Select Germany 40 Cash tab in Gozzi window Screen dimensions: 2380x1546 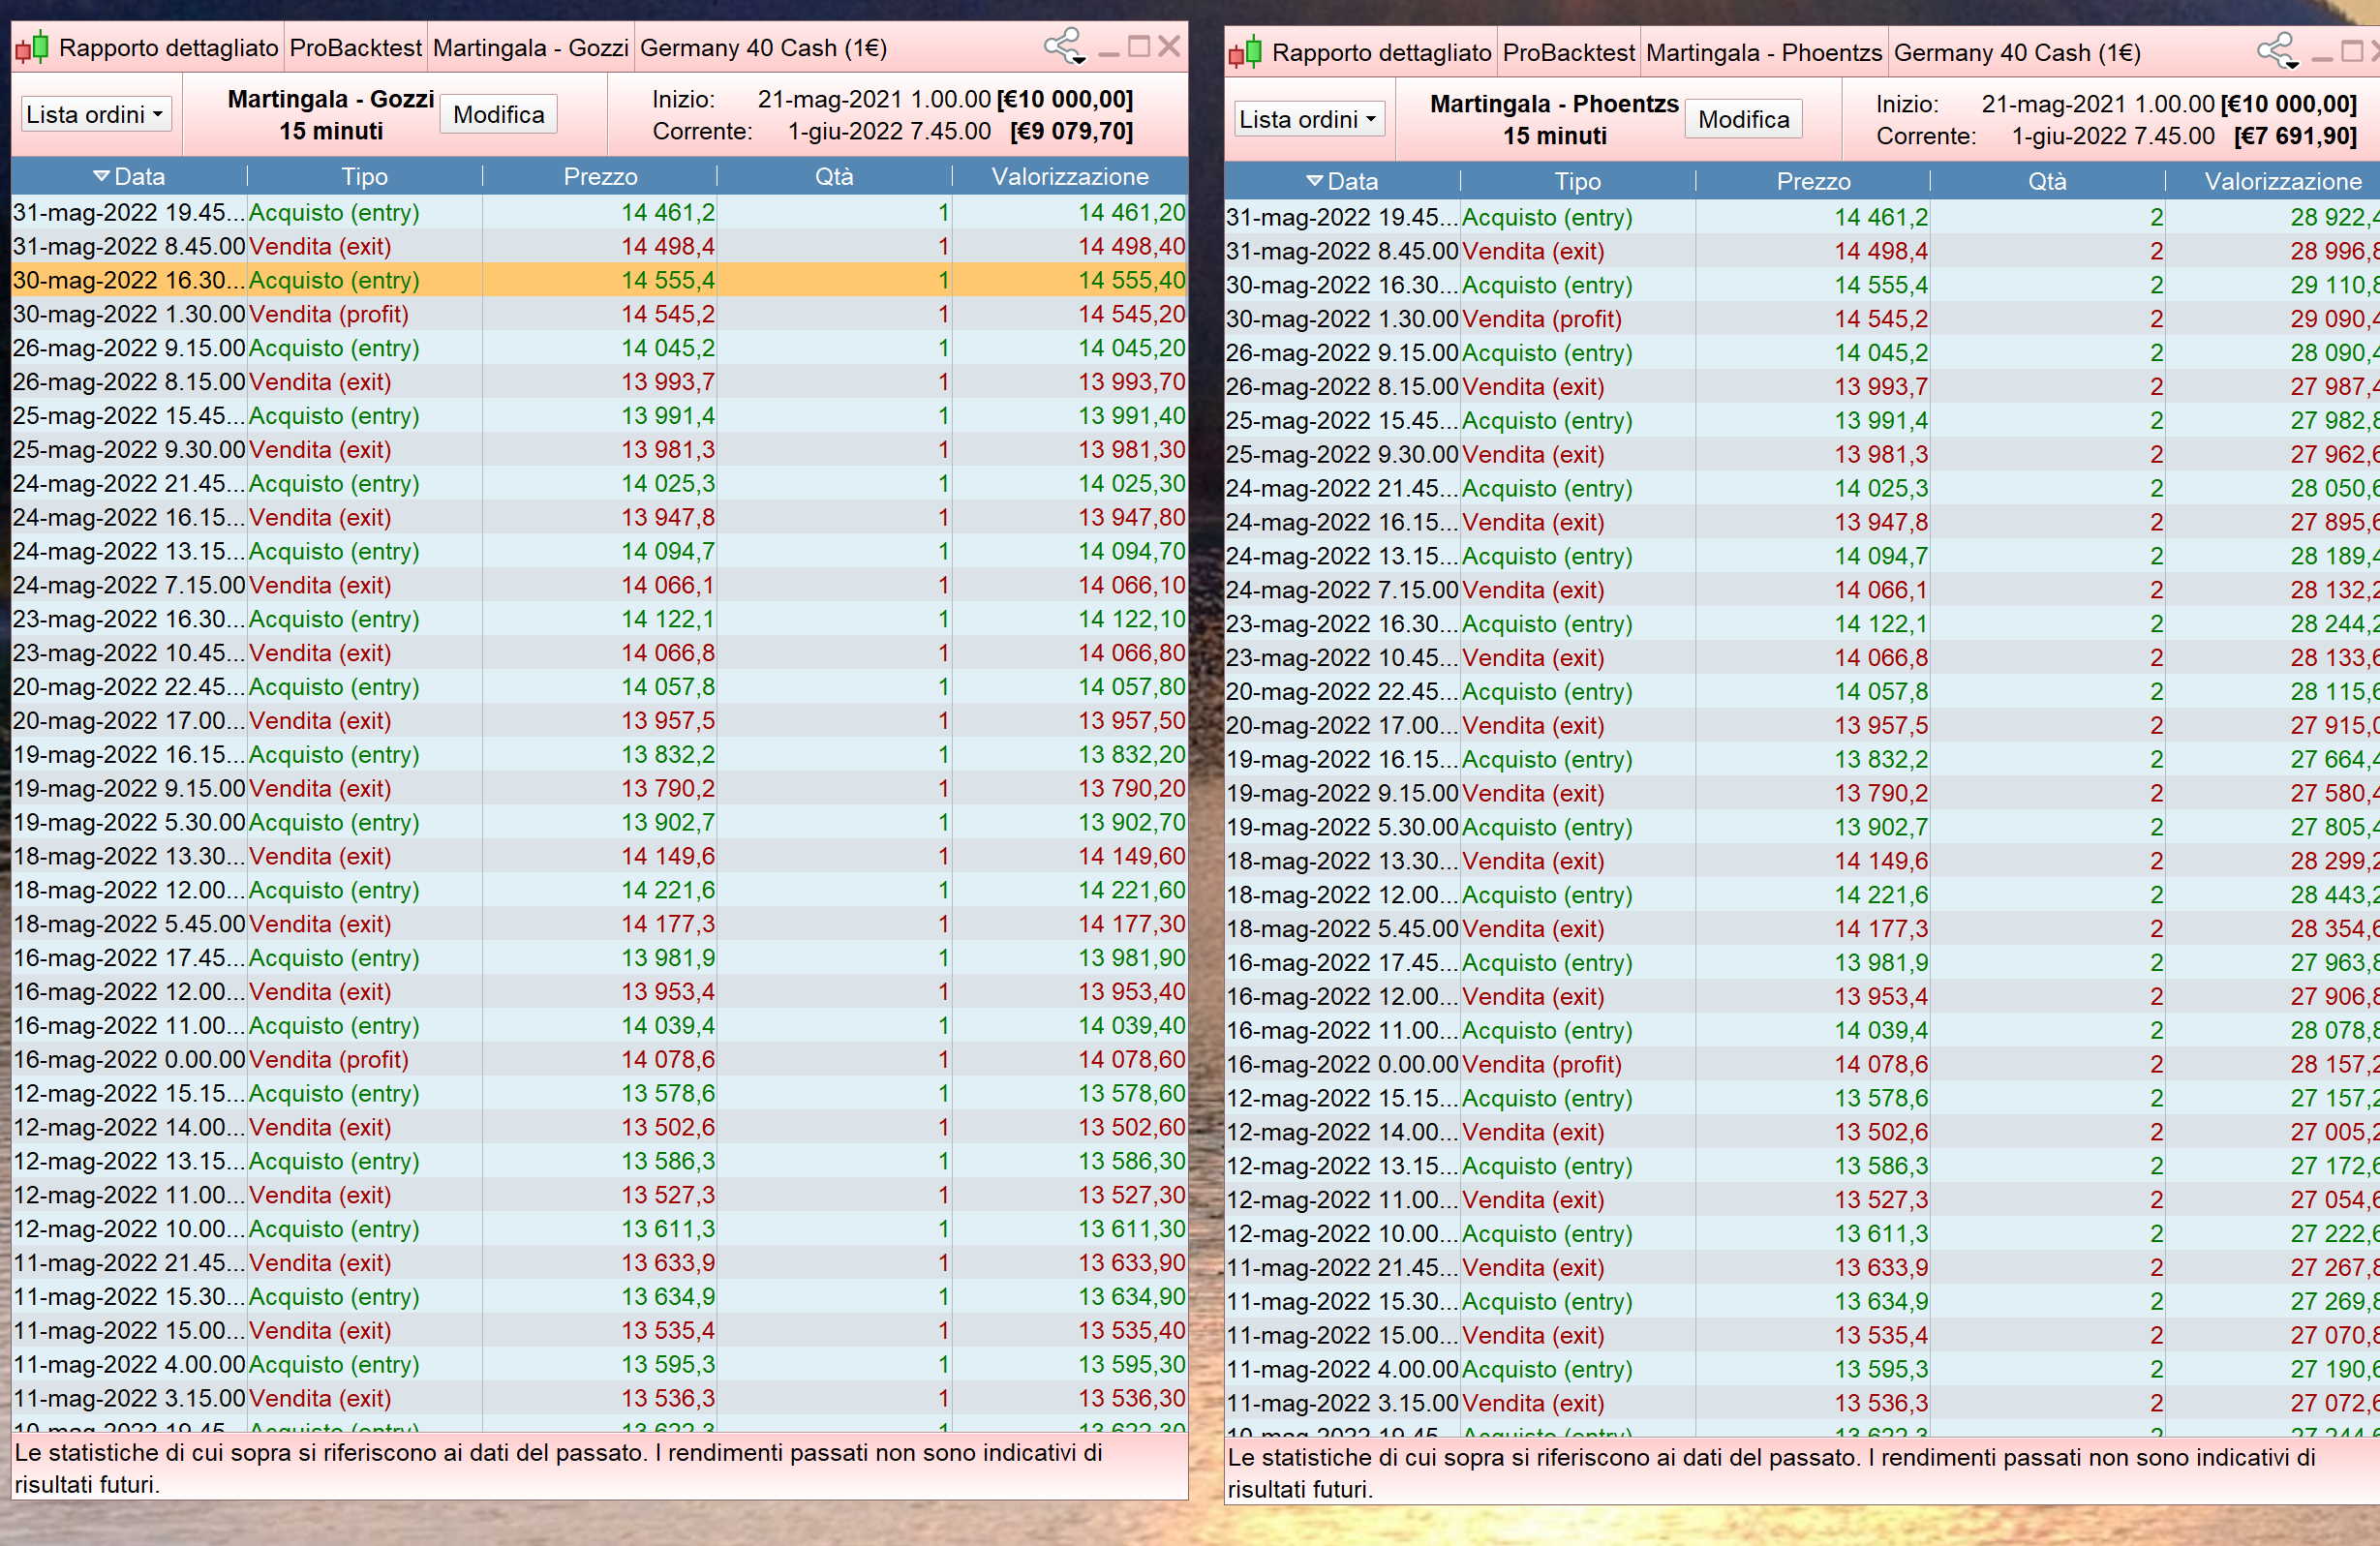click(x=762, y=48)
